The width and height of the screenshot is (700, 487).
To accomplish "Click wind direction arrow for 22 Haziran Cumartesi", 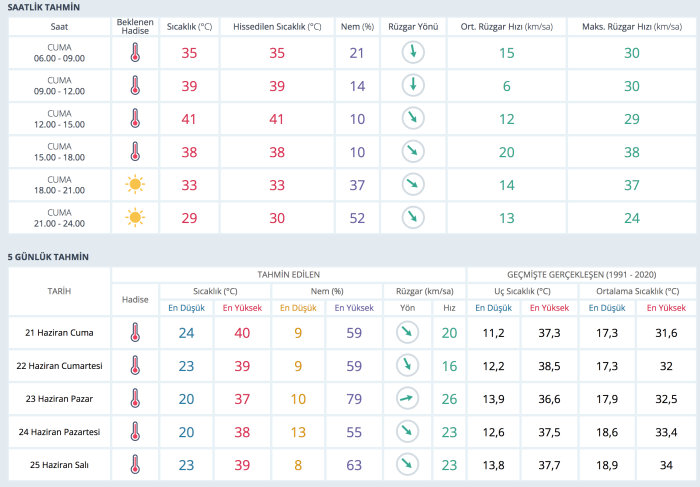I will coord(407,366).
